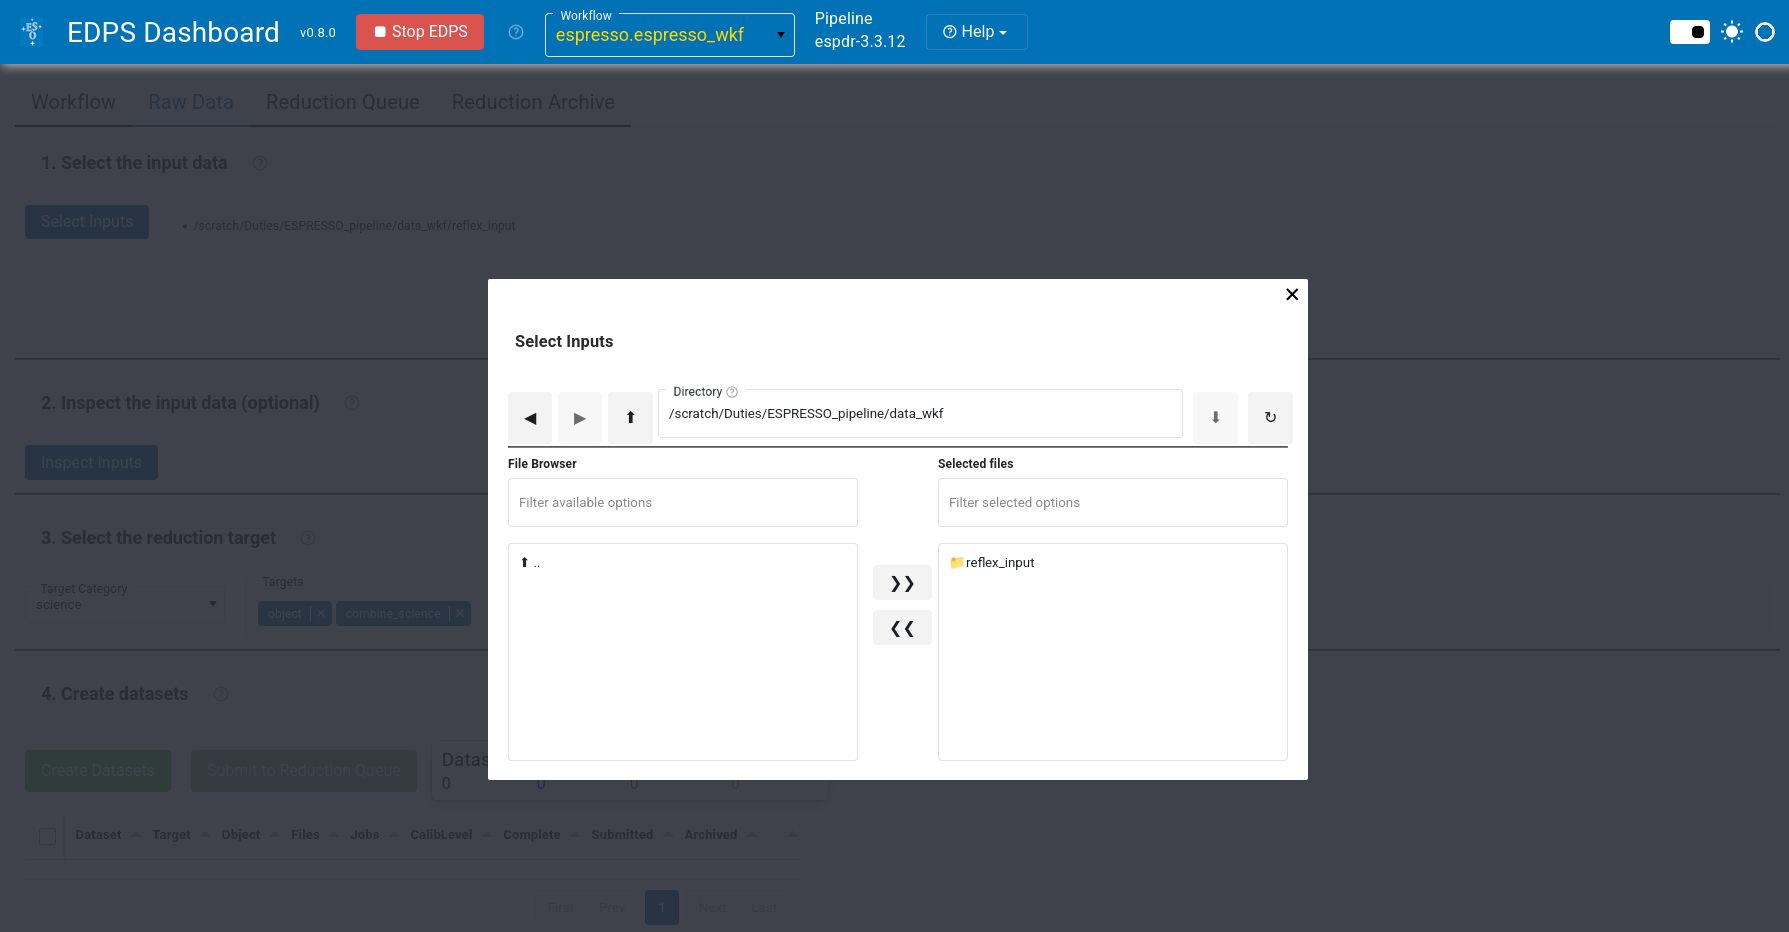Switch to the Workflow tab
The image size is (1789, 932).
tap(73, 102)
